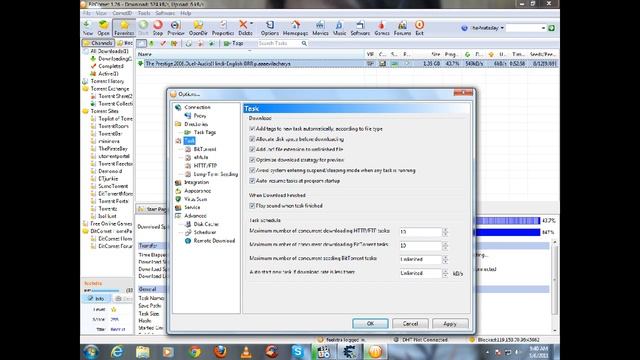Screen dimensions: 640x360
Task: Click the Forums toolbar icon
Action: pyautogui.click(x=402, y=28)
